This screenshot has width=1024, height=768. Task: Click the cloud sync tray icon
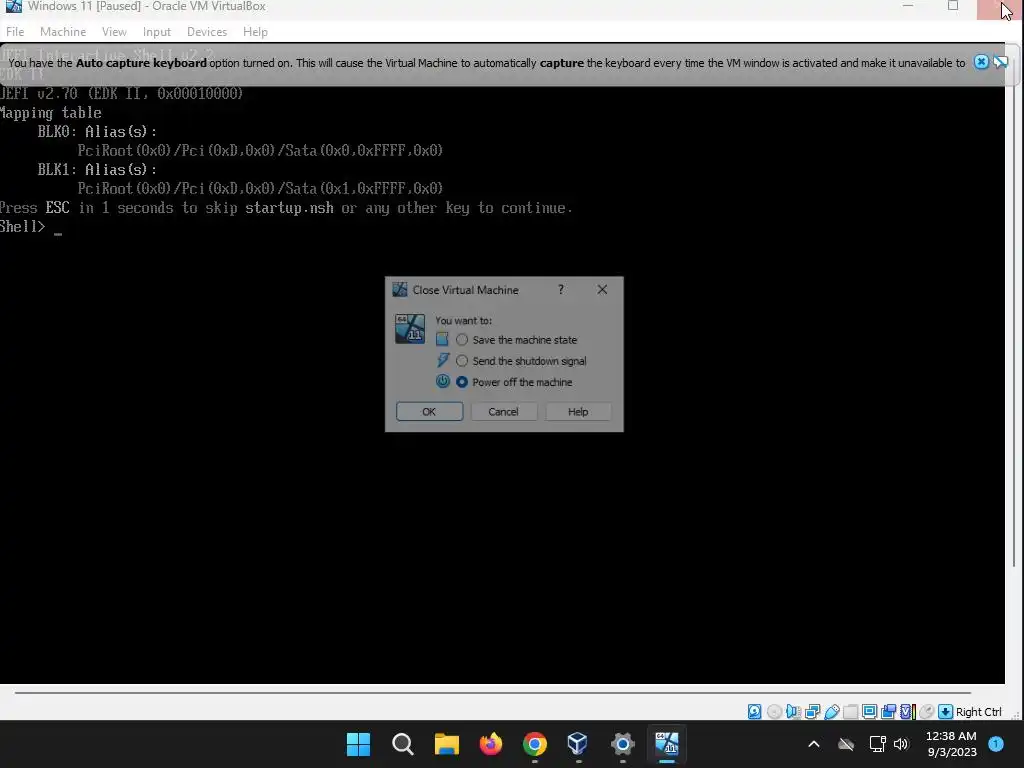point(846,744)
